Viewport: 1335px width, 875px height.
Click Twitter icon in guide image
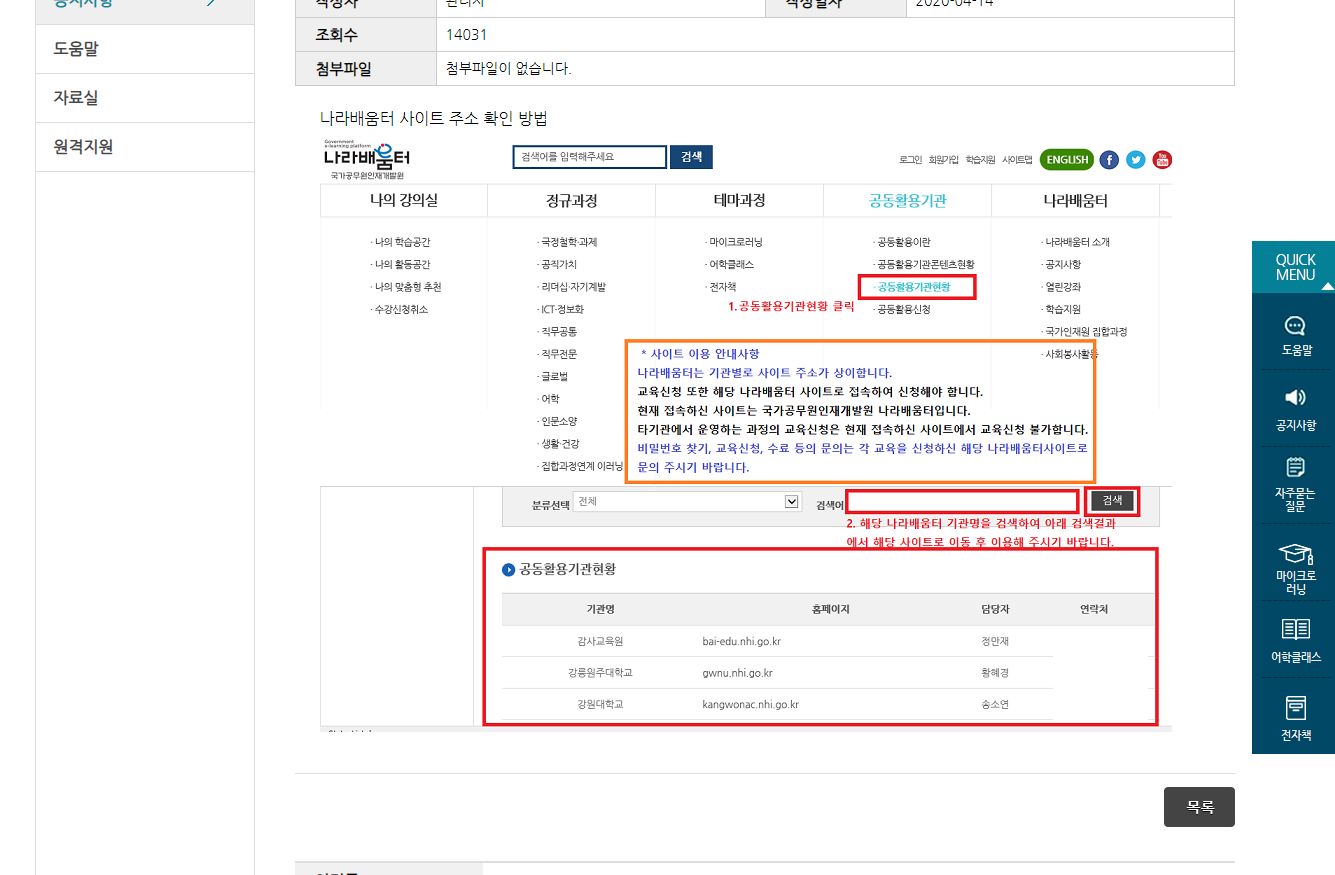[1136, 160]
